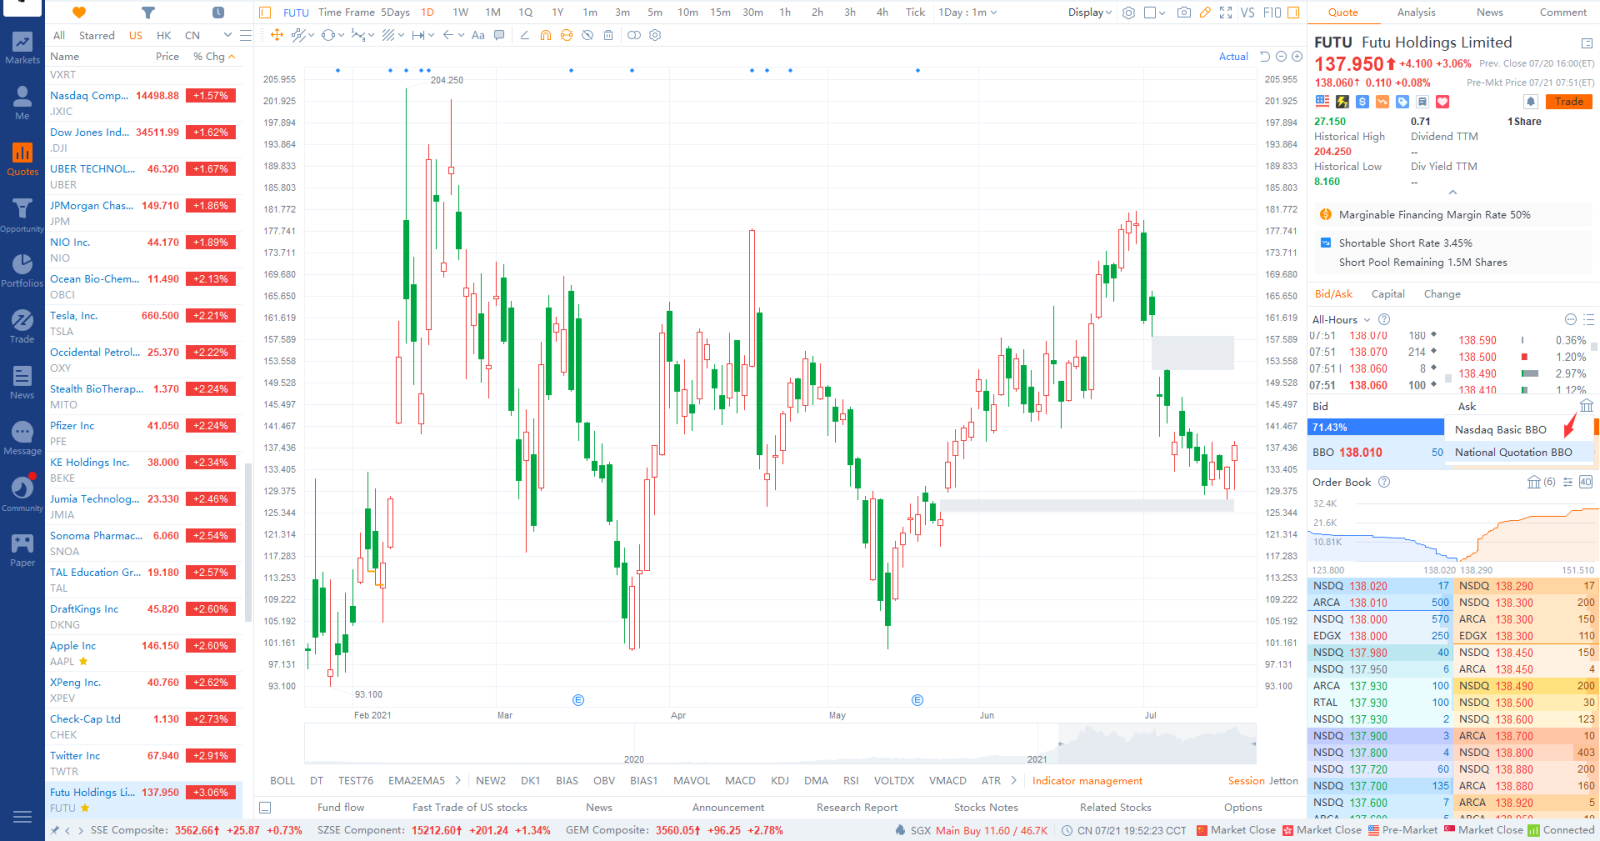Viewport: 1600px width, 841px height.
Task: Open Indicator management link
Action: (x=1087, y=781)
